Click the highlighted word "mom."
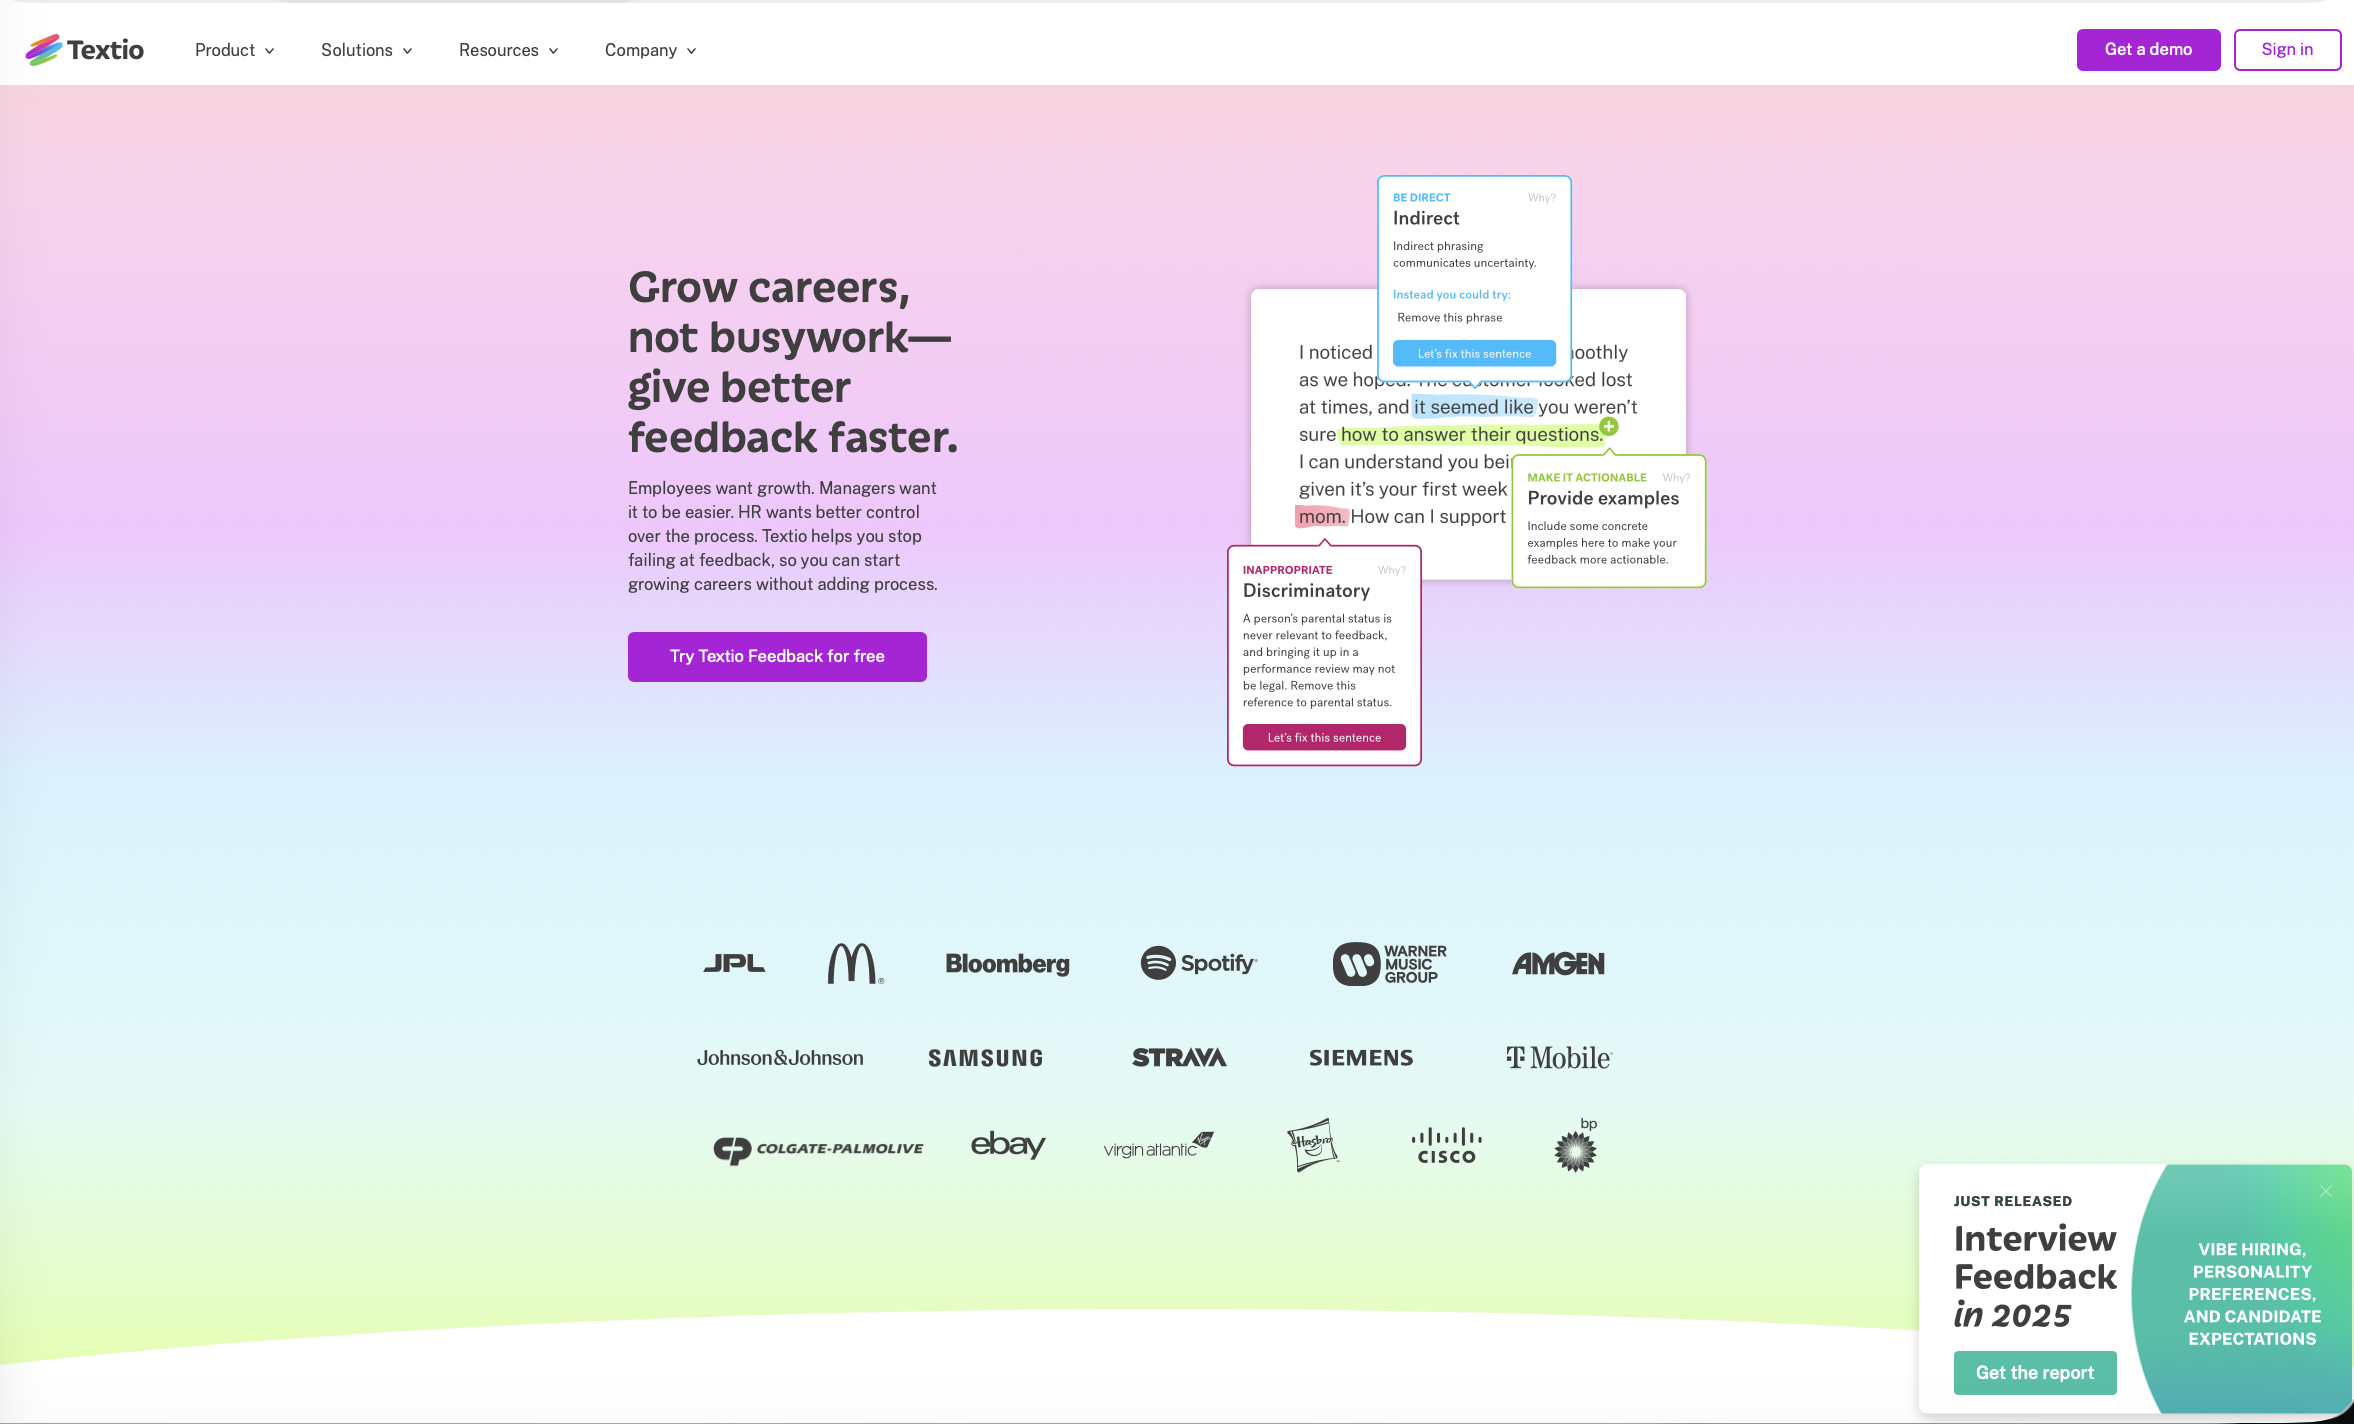The width and height of the screenshot is (2354, 1424). pos(1322,517)
